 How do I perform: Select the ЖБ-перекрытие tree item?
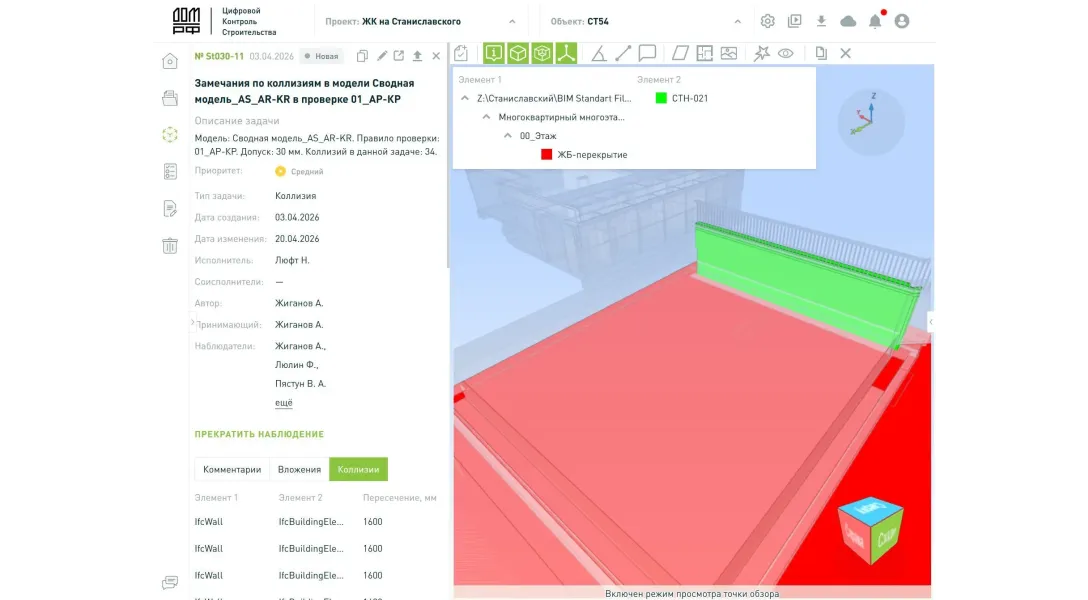pyautogui.click(x=592, y=155)
